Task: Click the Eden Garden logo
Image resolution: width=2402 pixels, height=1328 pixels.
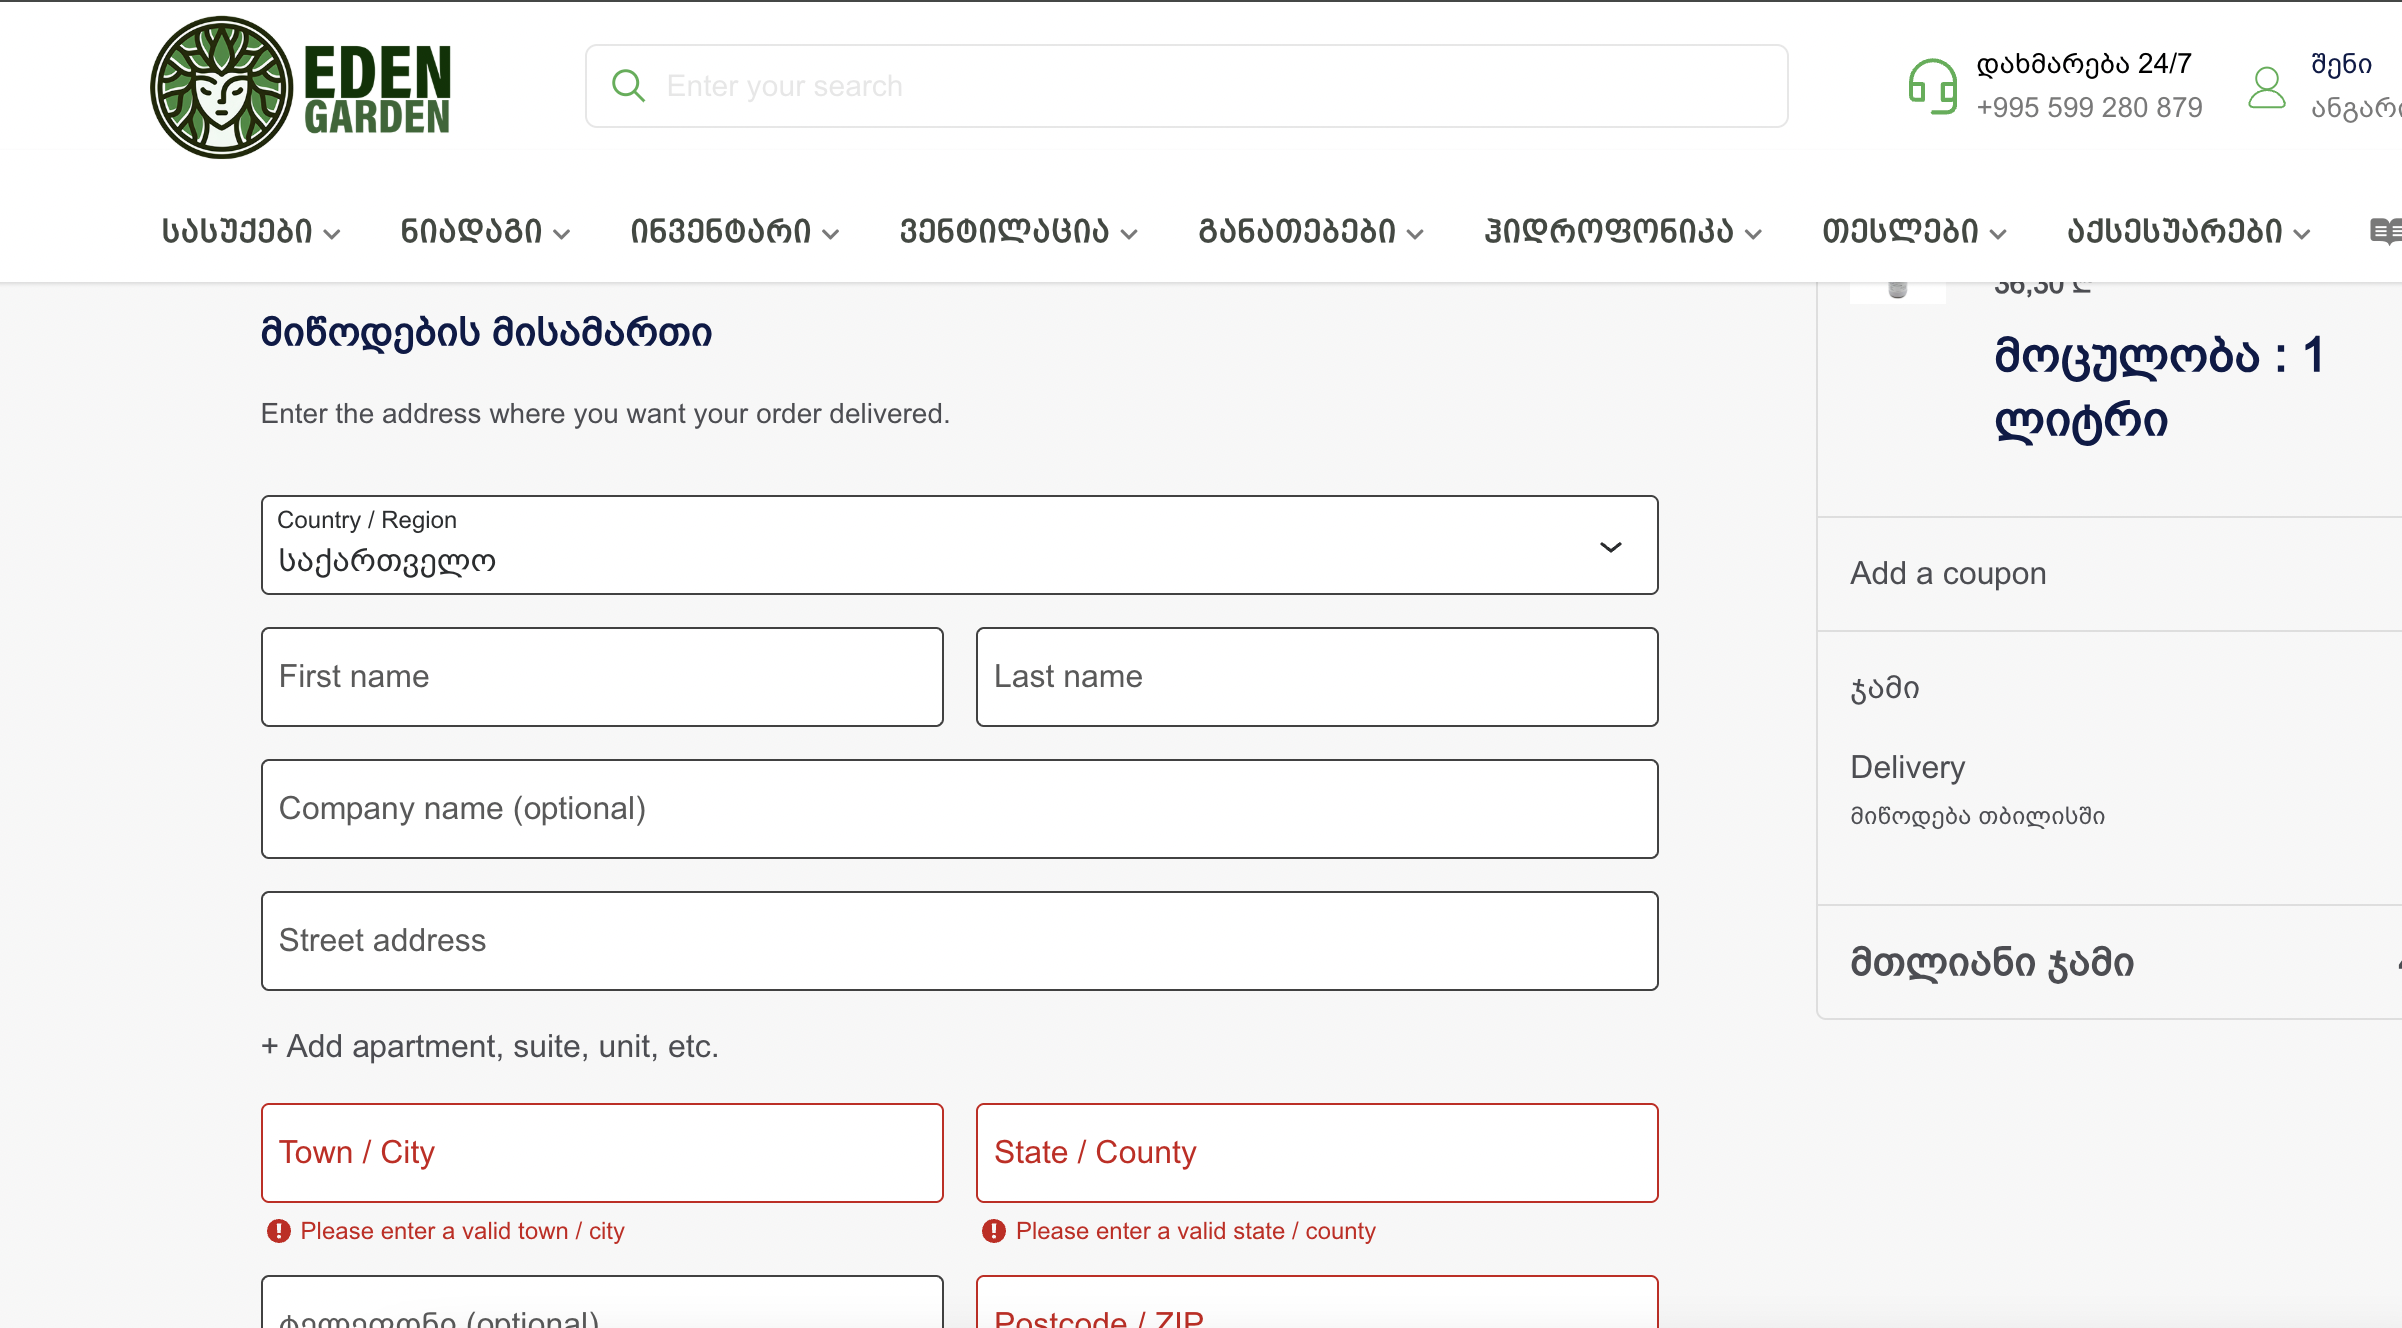Action: coord(300,87)
